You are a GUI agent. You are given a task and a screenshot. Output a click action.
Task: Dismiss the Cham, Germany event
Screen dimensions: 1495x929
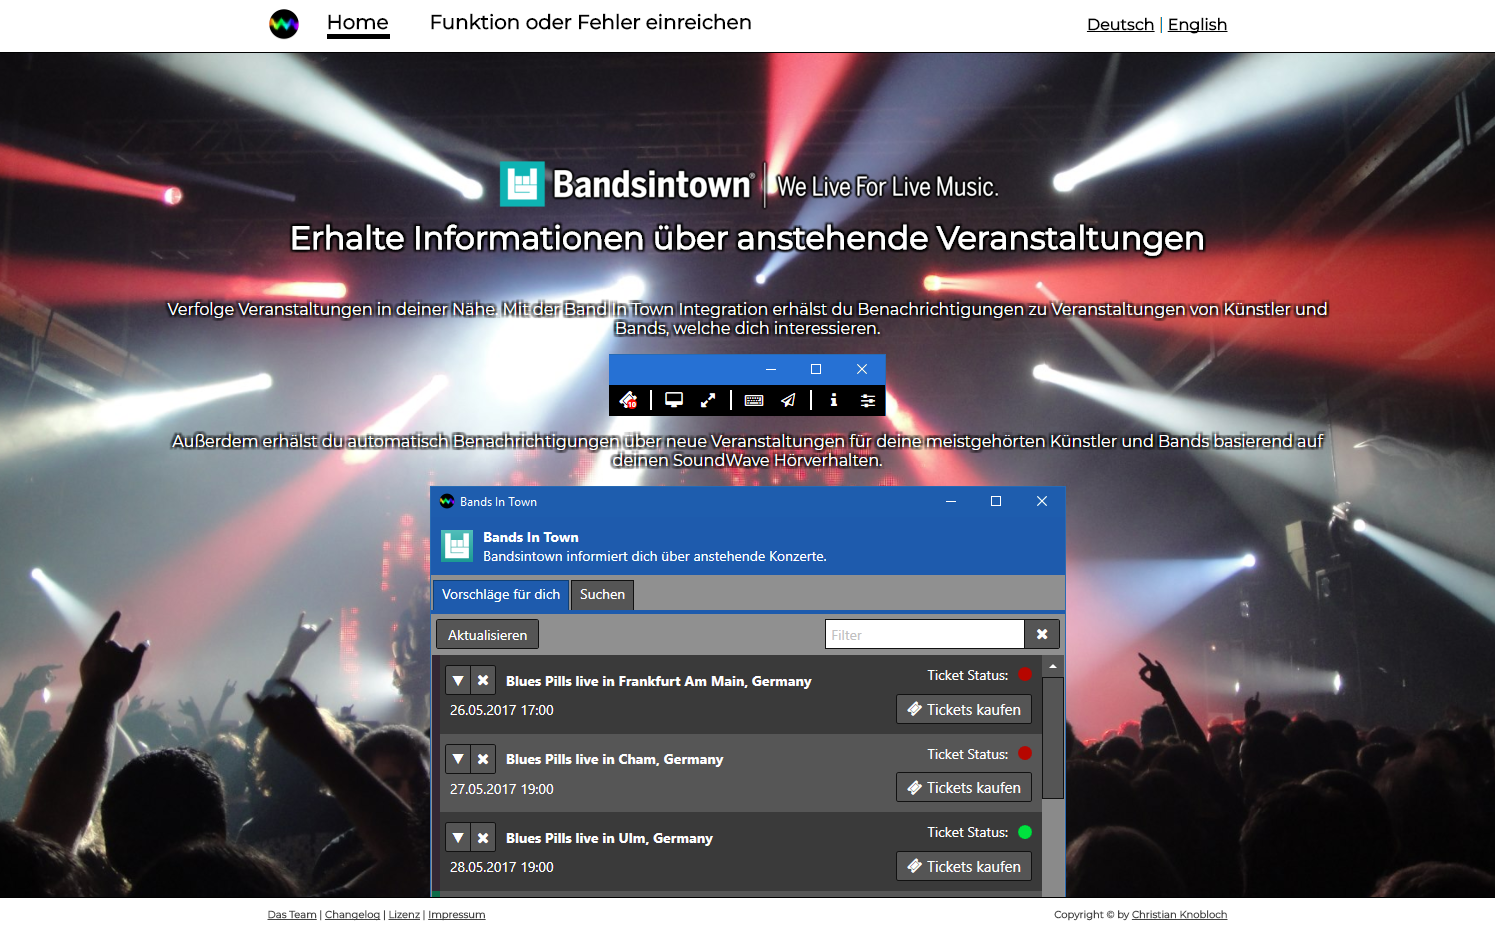click(x=483, y=759)
